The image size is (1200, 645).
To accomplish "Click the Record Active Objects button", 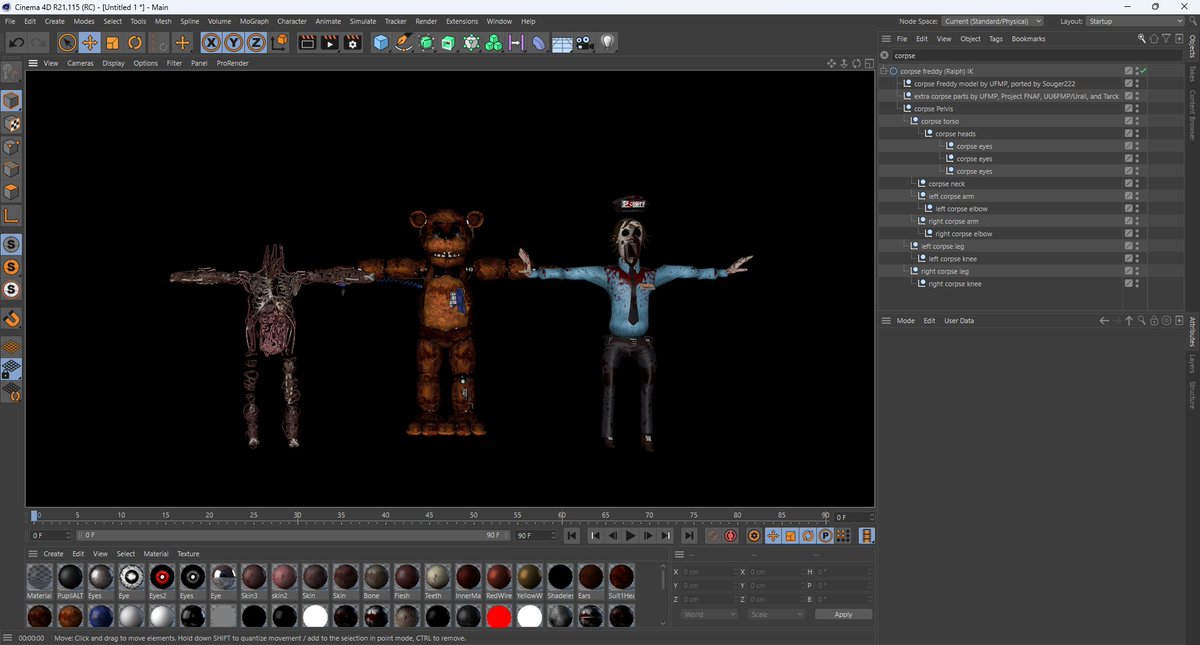I will click(713, 536).
